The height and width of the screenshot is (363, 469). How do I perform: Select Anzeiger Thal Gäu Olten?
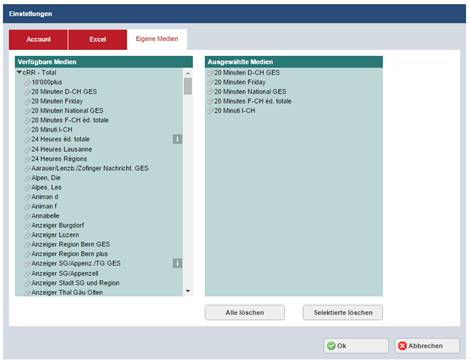(67, 292)
